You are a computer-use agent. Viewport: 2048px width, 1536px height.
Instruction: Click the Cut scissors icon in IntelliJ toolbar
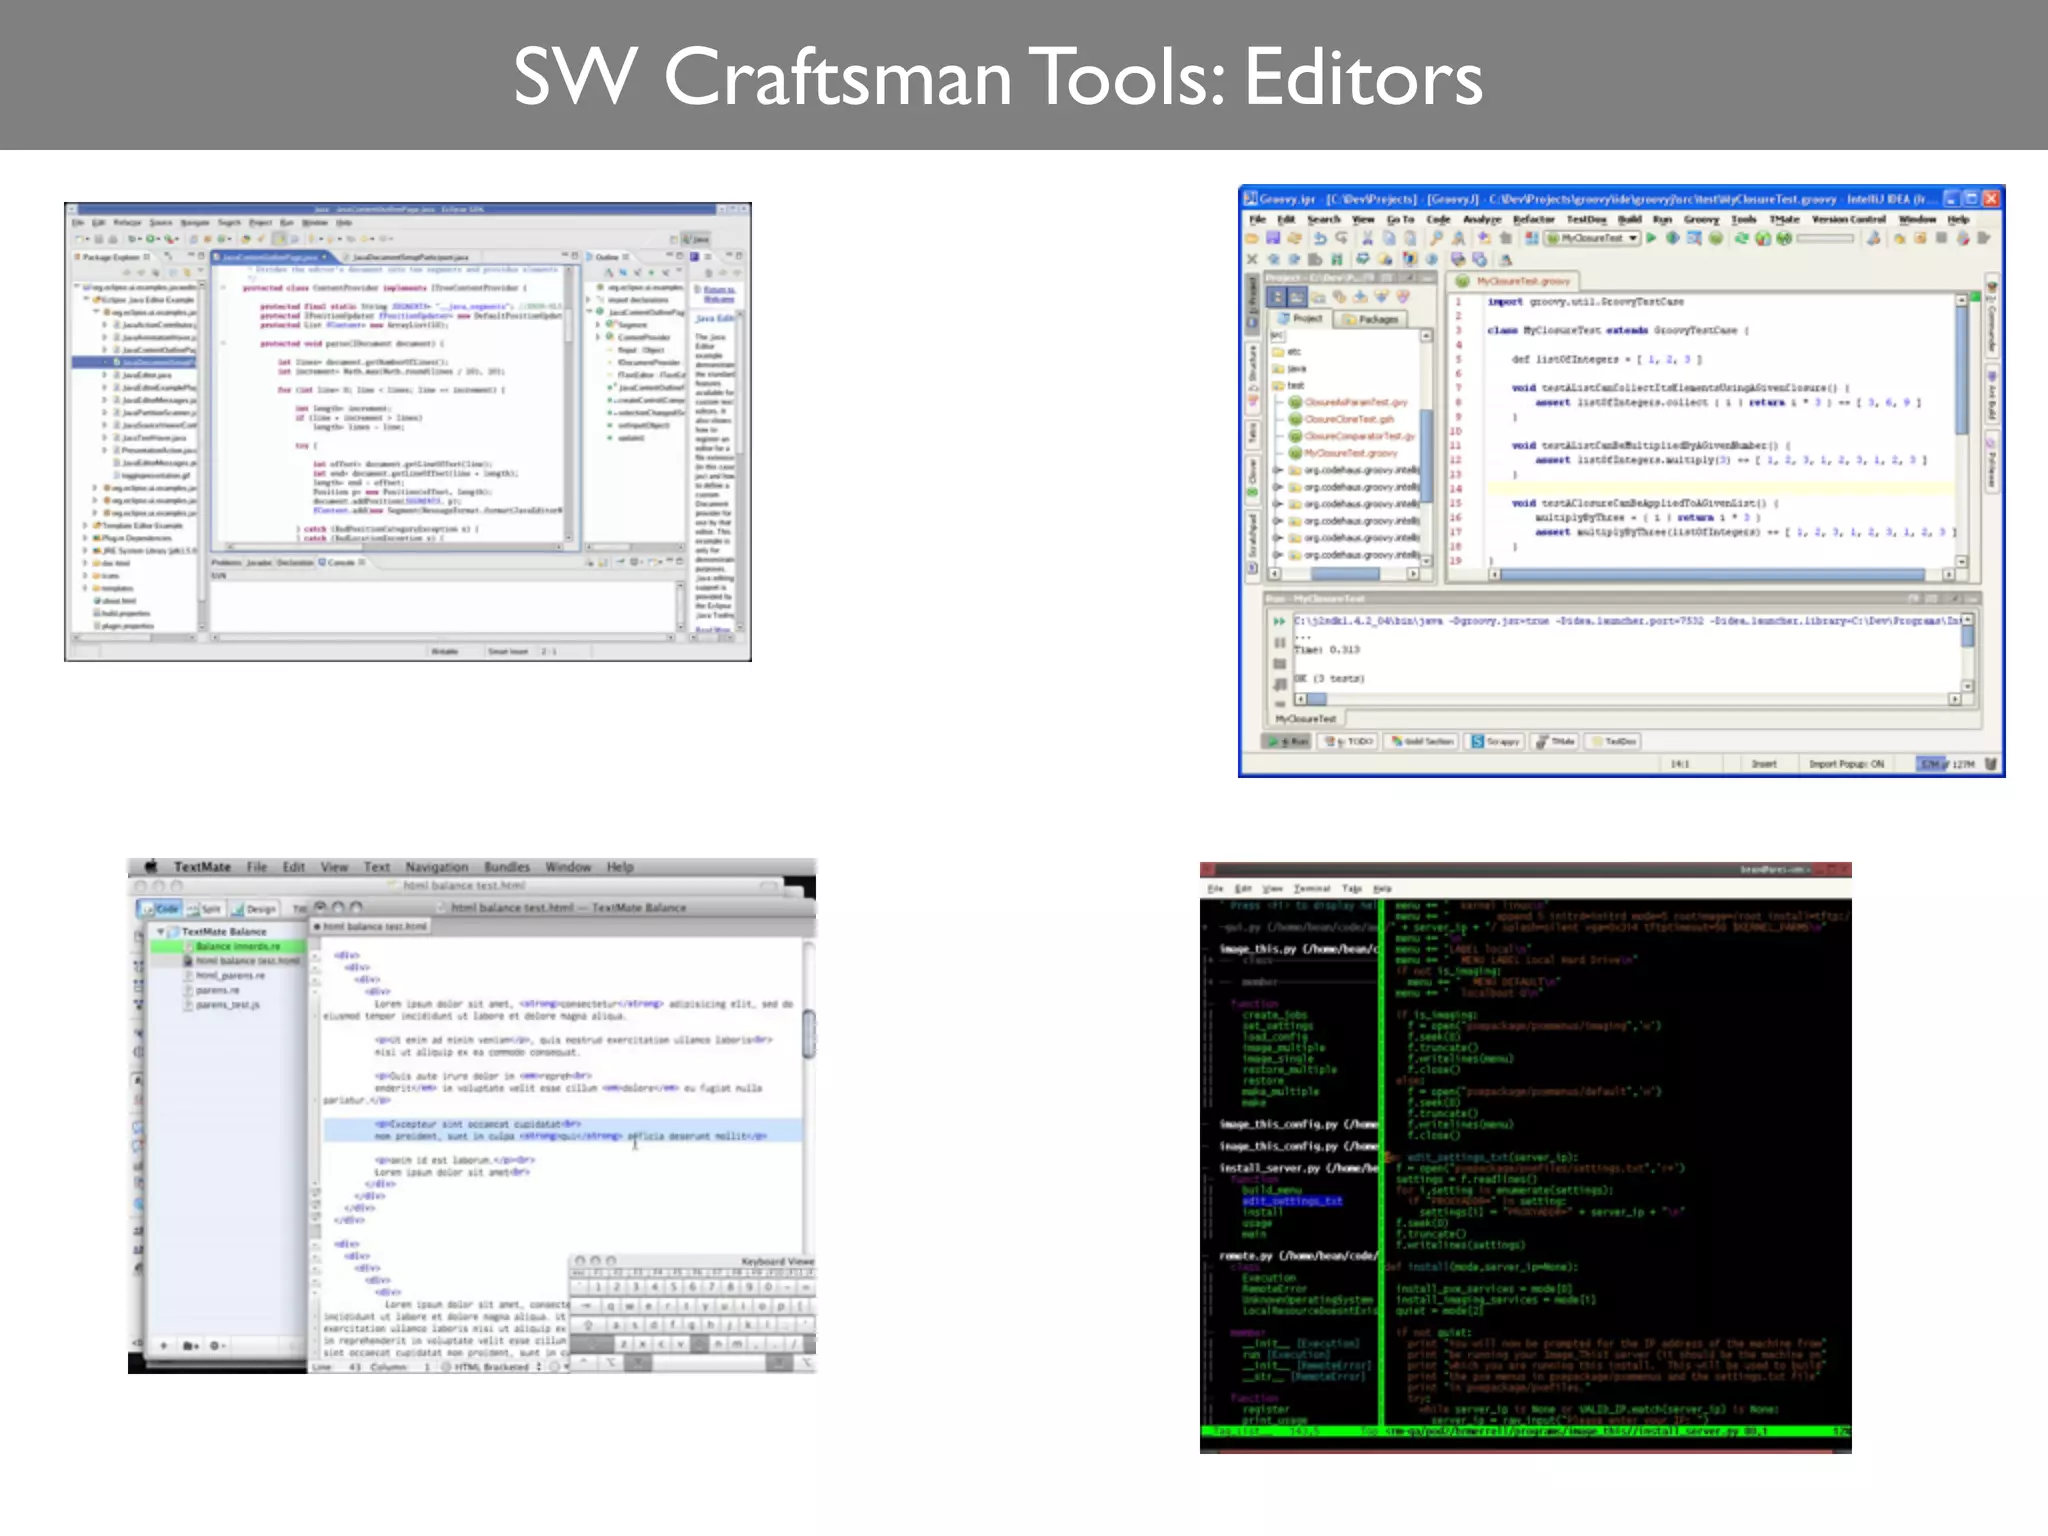click(x=1367, y=238)
